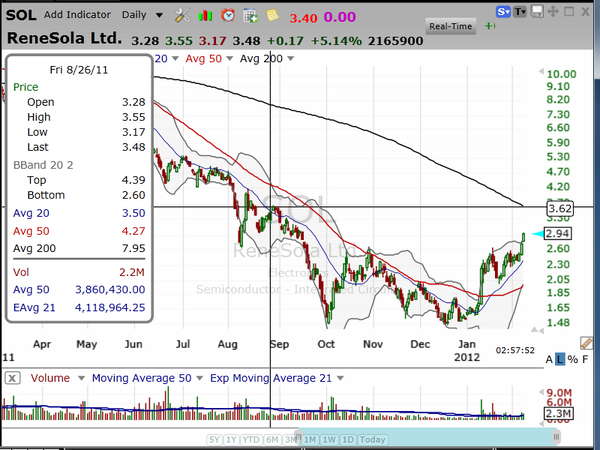Open the yellow sticky note icon
600x450 pixels.
click(x=272, y=15)
